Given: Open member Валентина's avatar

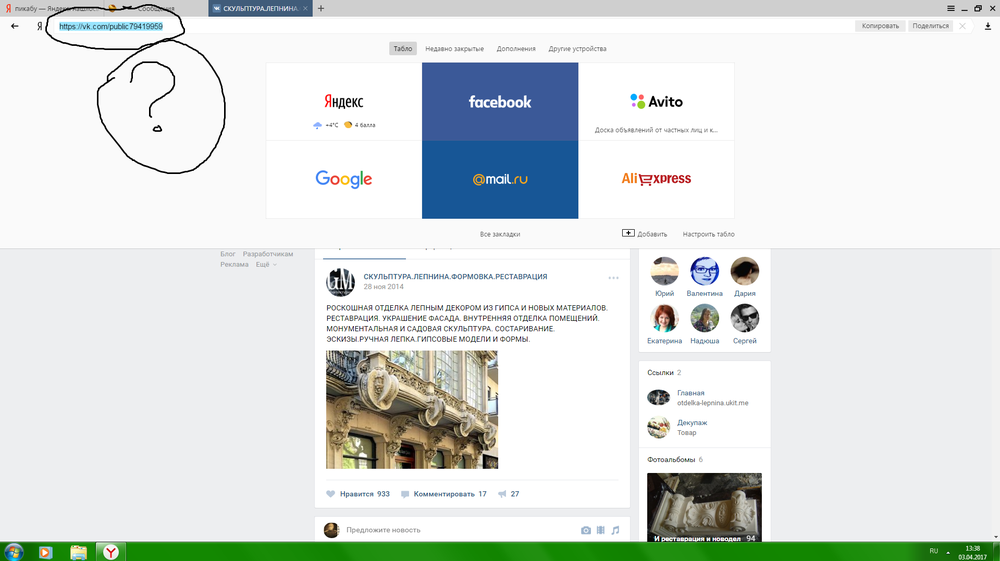Looking at the screenshot, I should click(705, 271).
